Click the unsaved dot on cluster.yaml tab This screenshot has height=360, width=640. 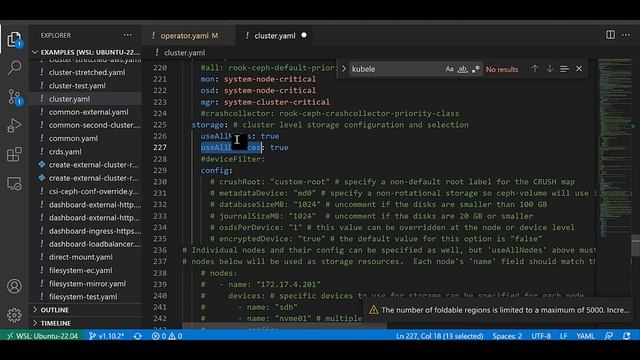304,36
